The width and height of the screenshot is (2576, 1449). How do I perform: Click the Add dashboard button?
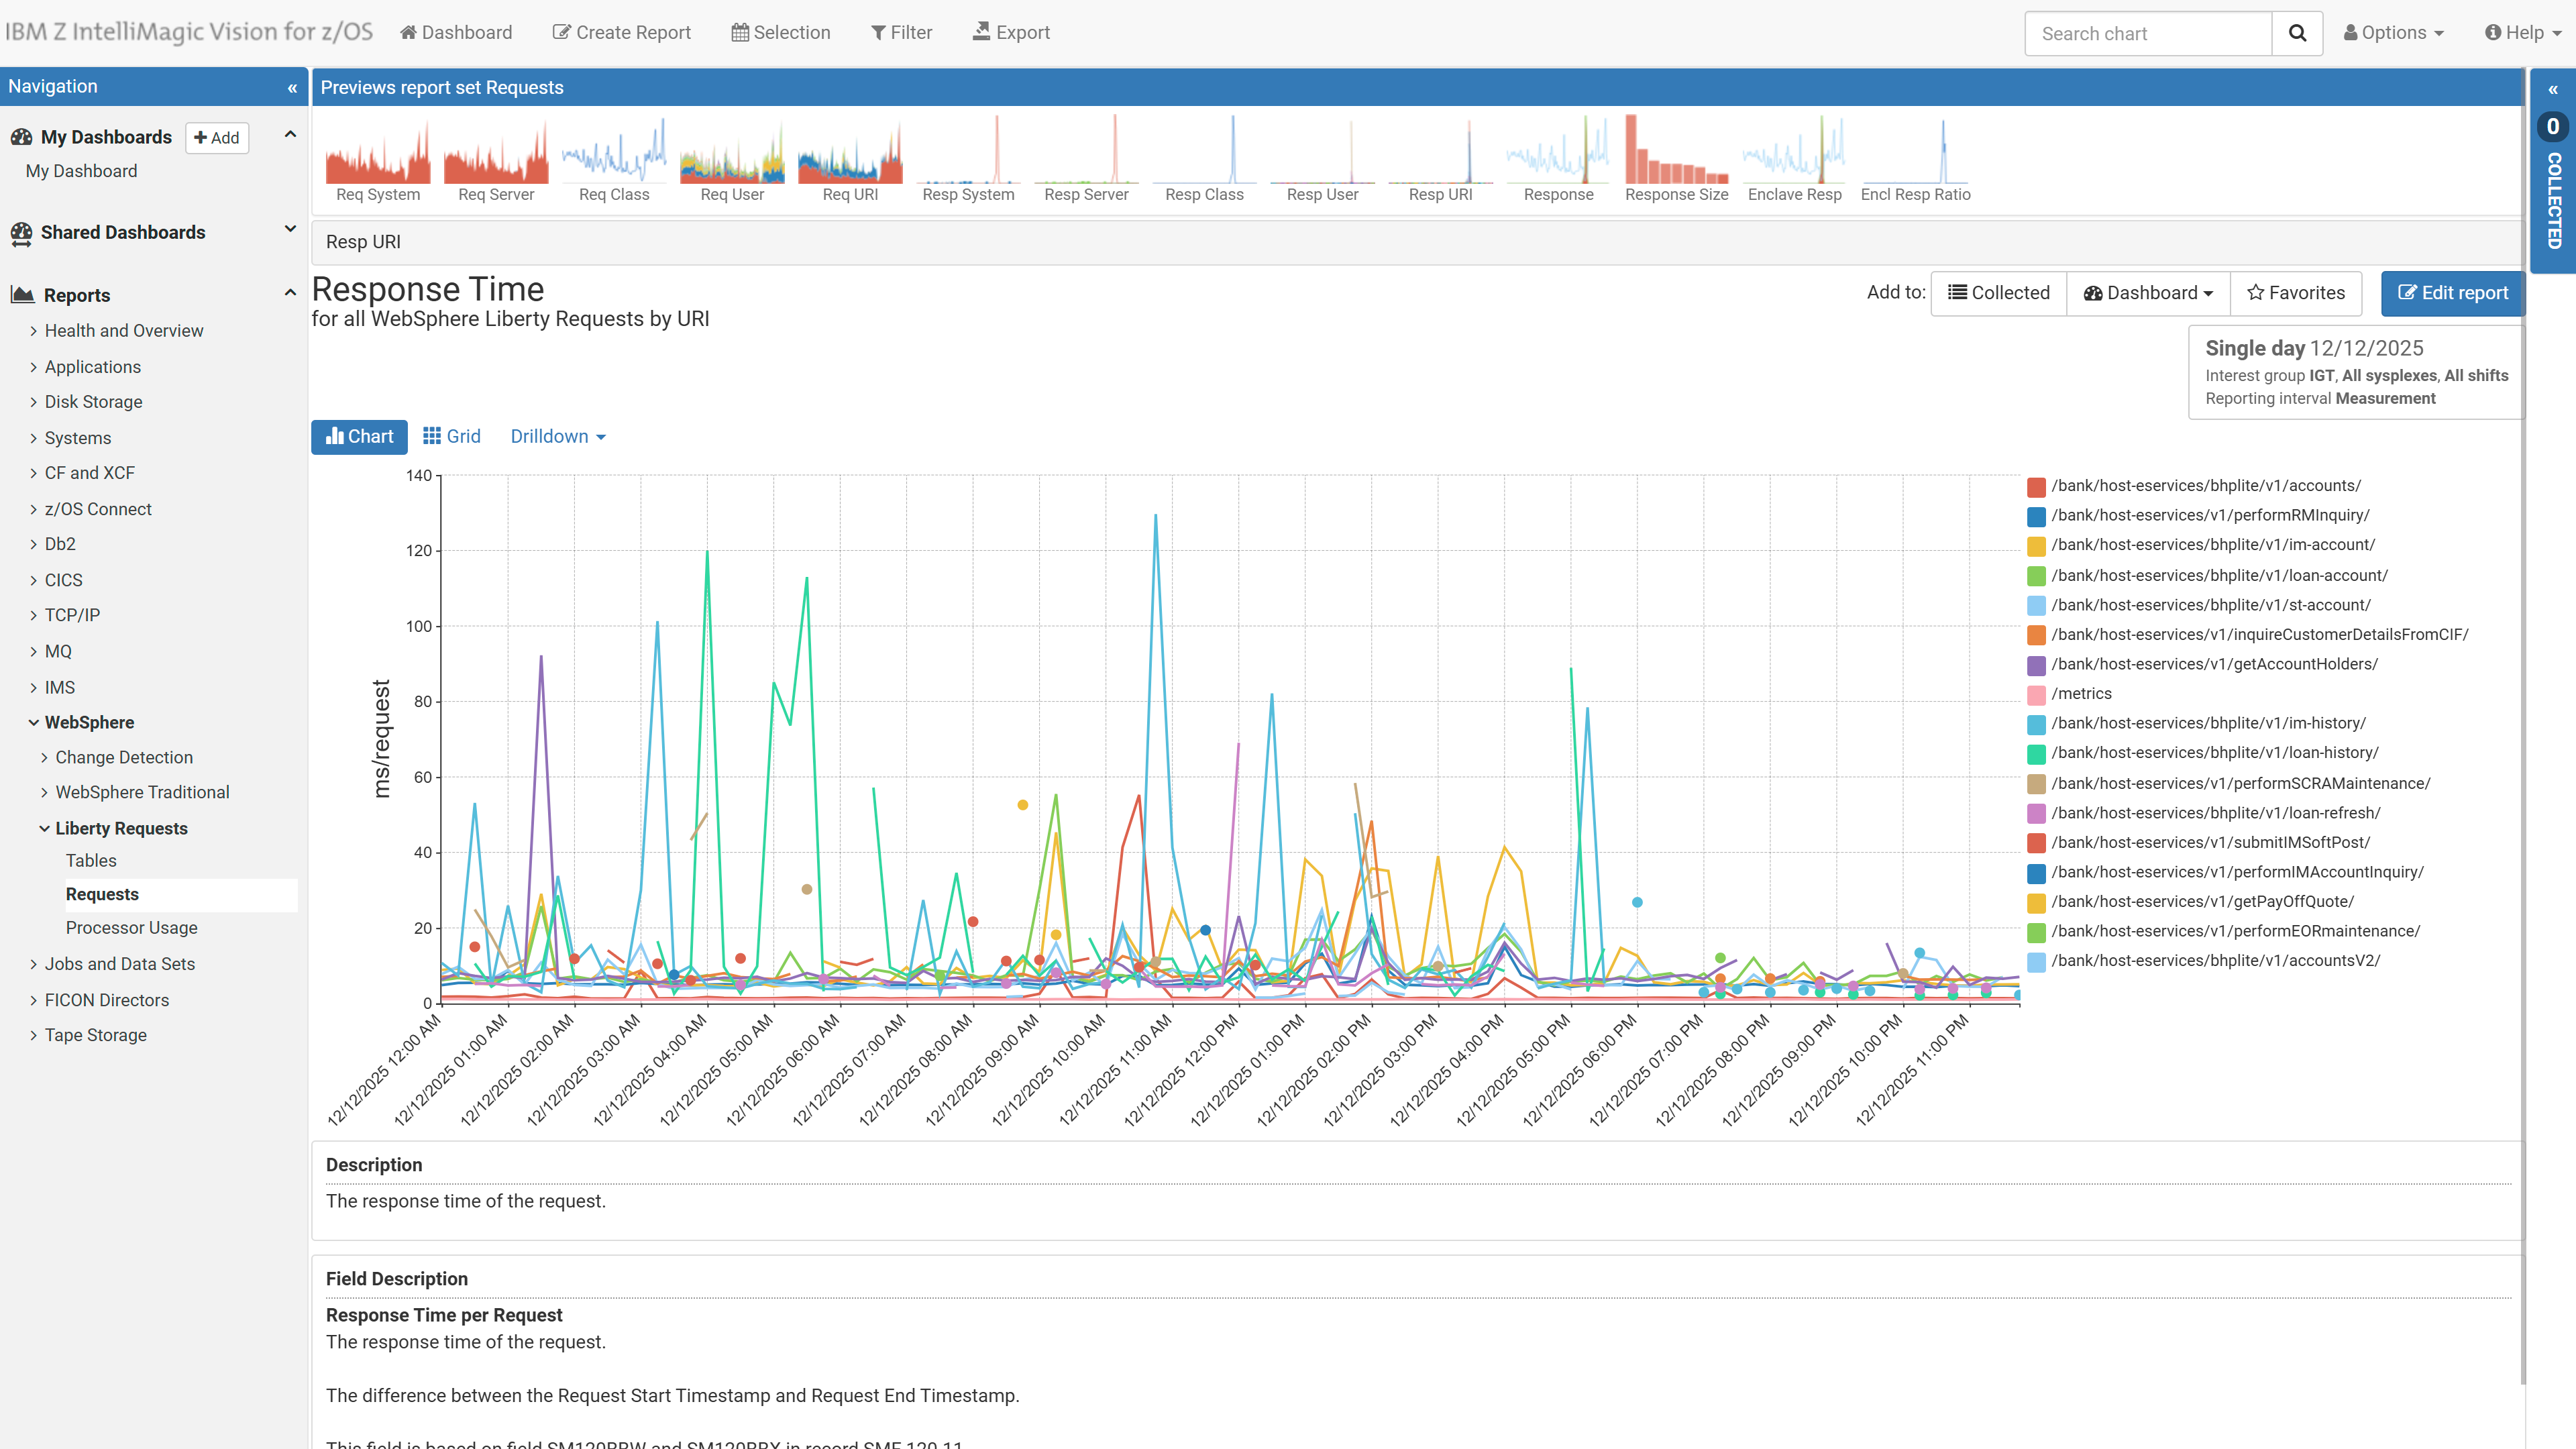pos(217,138)
